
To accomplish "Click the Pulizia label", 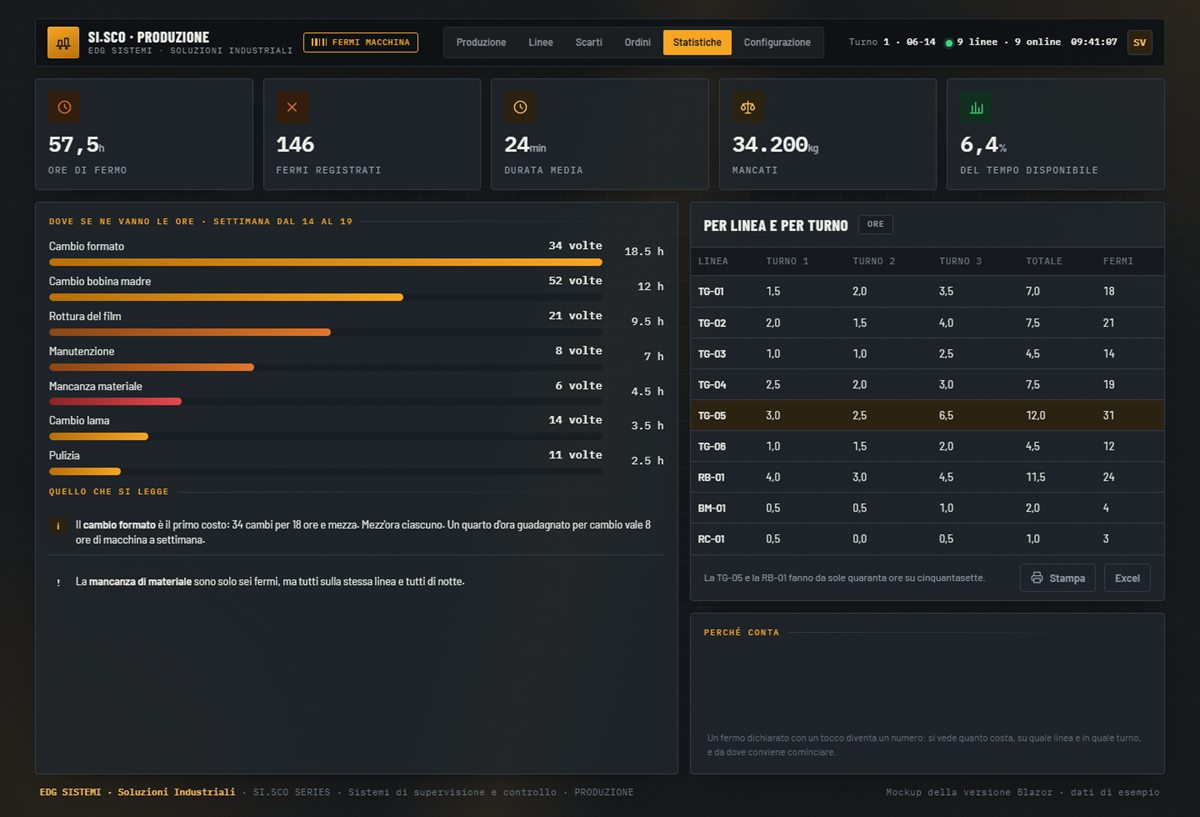I will coord(64,456).
